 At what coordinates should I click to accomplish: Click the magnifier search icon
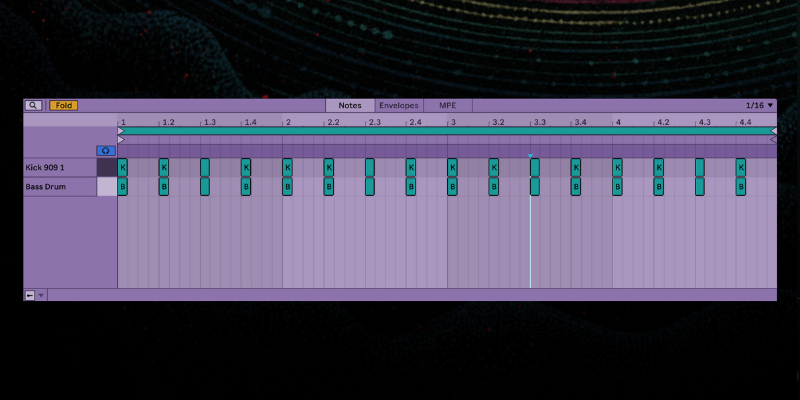(x=33, y=105)
